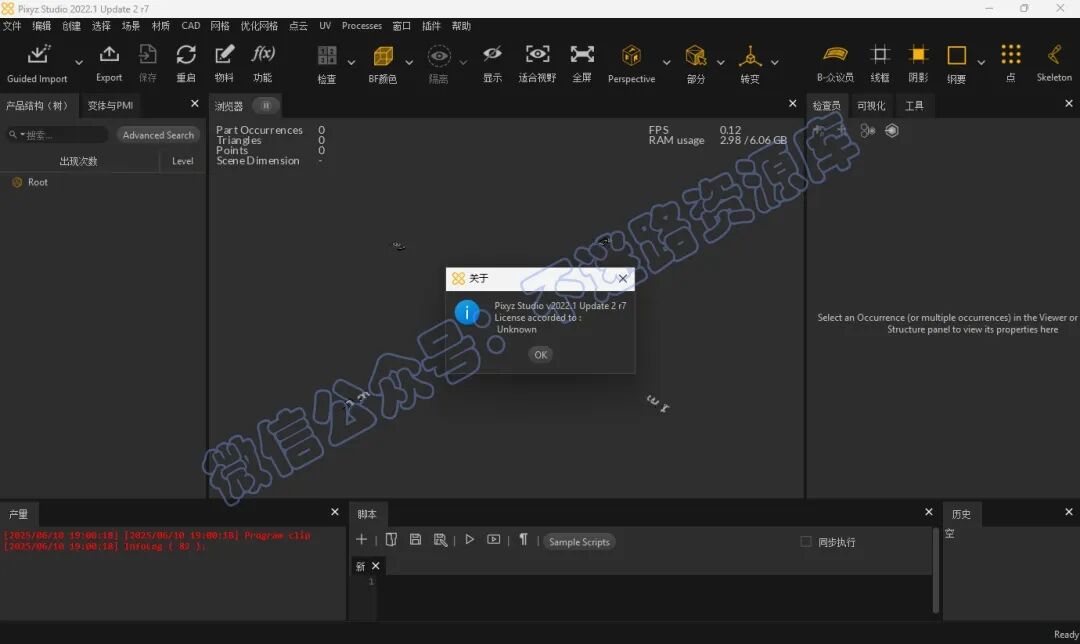
Task: Click the Level column header
Action: pyautogui.click(x=183, y=161)
